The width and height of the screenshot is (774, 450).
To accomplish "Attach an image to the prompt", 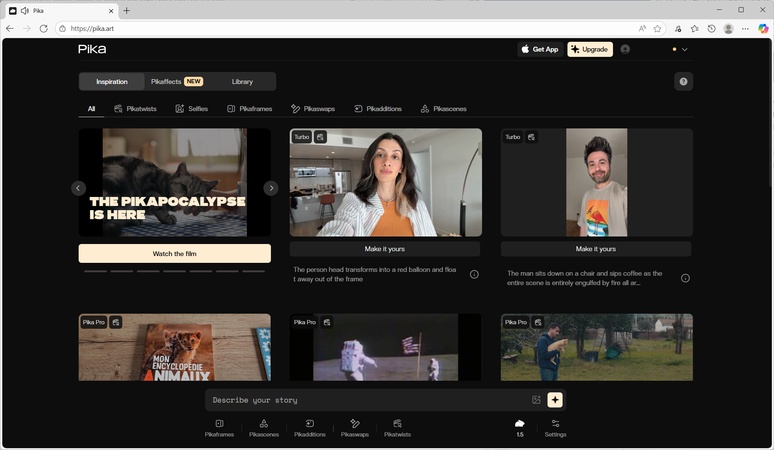I will point(536,400).
